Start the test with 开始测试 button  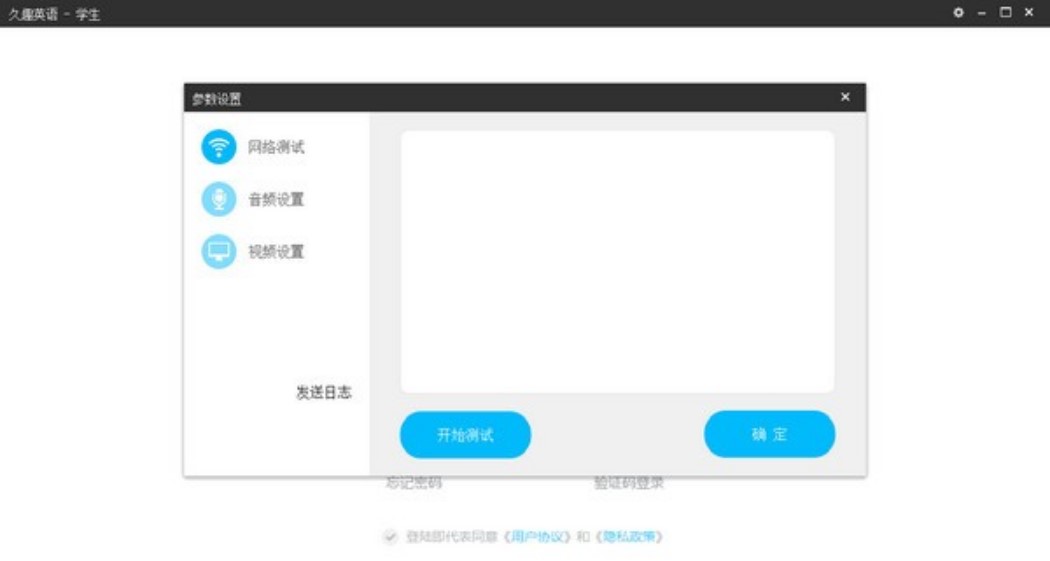(x=465, y=434)
